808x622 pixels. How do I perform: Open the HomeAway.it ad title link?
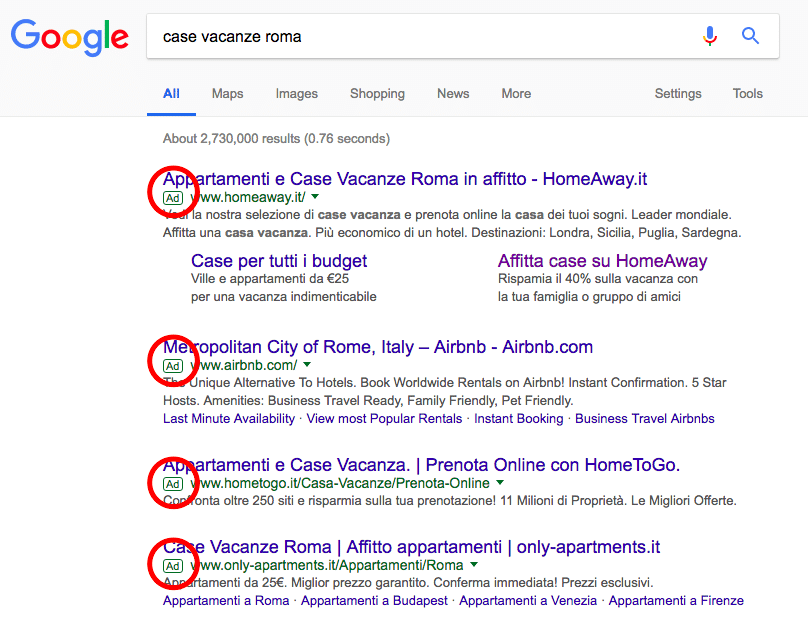pyautogui.click(x=405, y=179)
